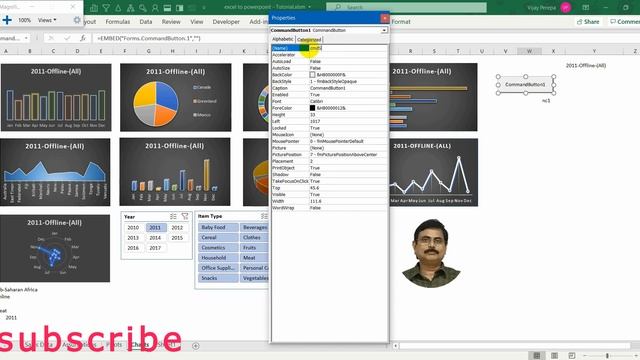Close the Magnifier window
Screen dimensions: 640x360
(73, 7)
